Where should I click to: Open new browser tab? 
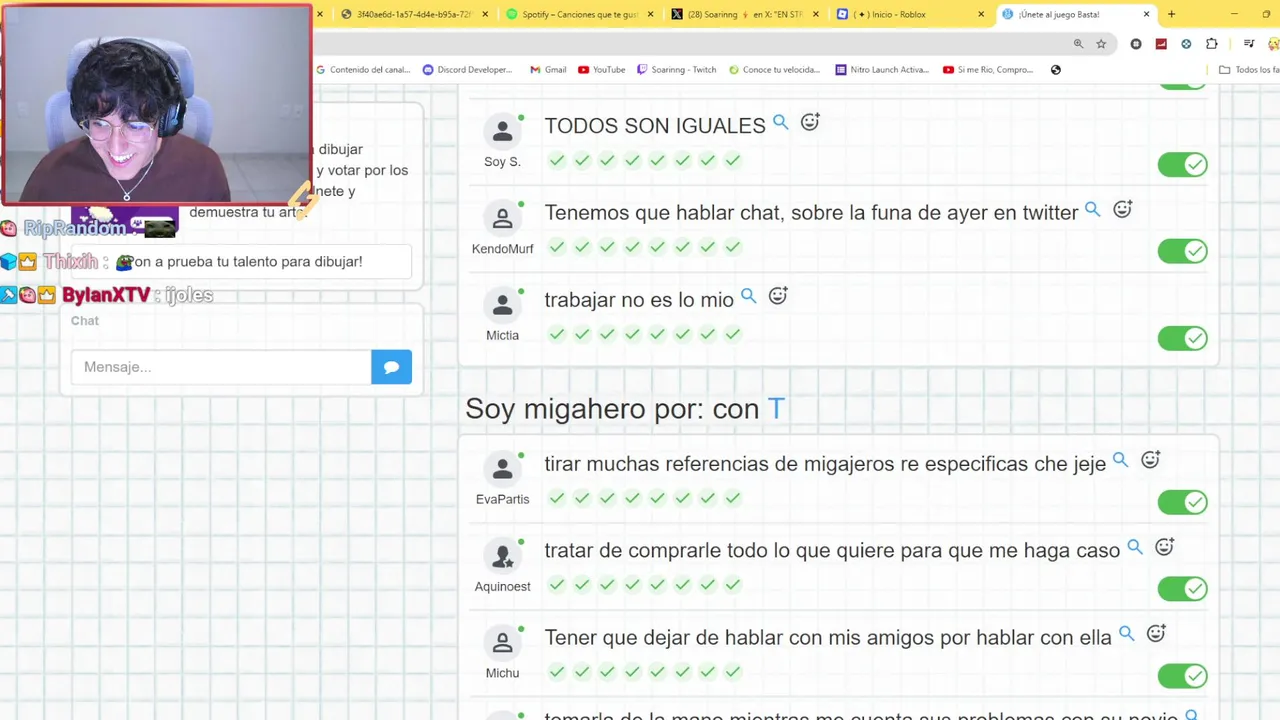coord(1171,14)
